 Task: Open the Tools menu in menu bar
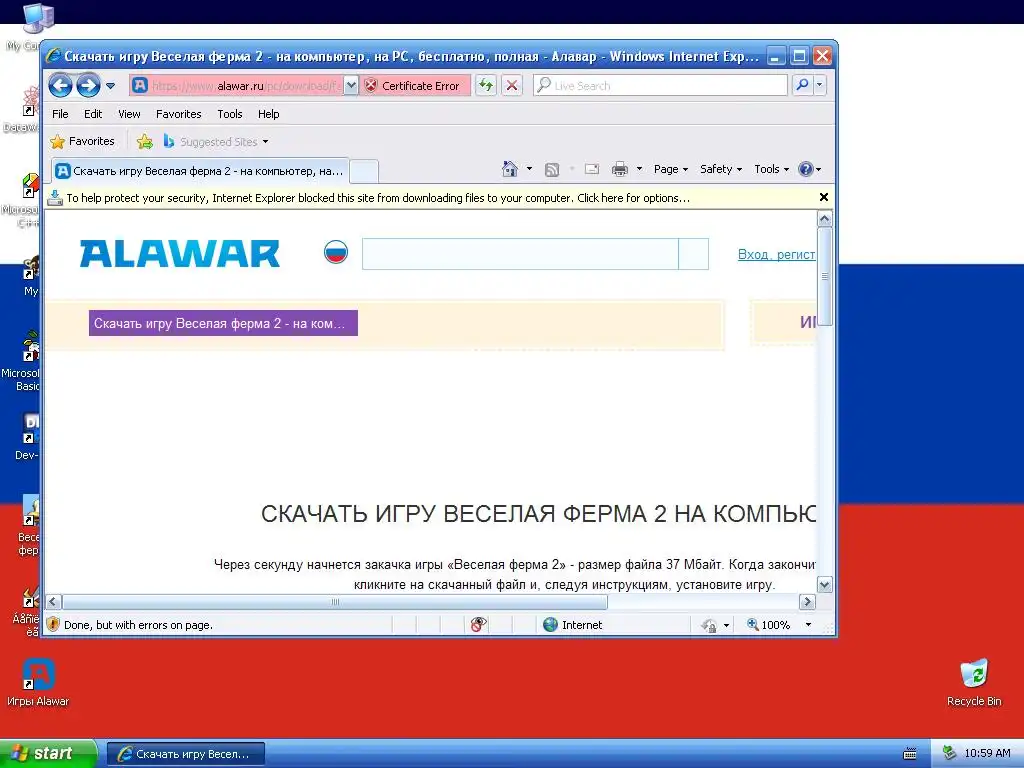[x=230, y=114]
